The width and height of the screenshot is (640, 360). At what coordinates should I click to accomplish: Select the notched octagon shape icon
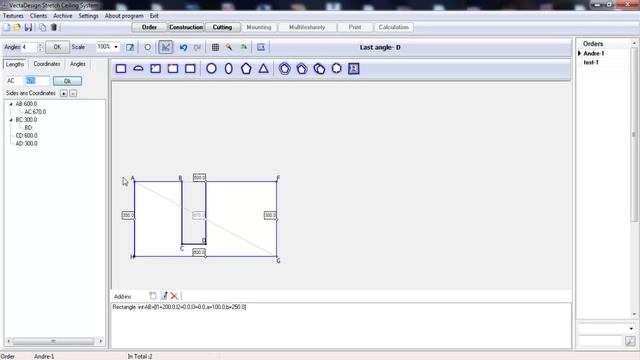(336, 69)
